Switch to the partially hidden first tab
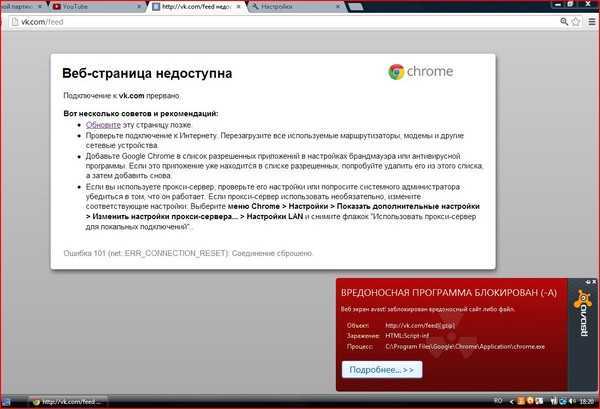This screenshot has width=600, height=409. click(x=21, y=7)
